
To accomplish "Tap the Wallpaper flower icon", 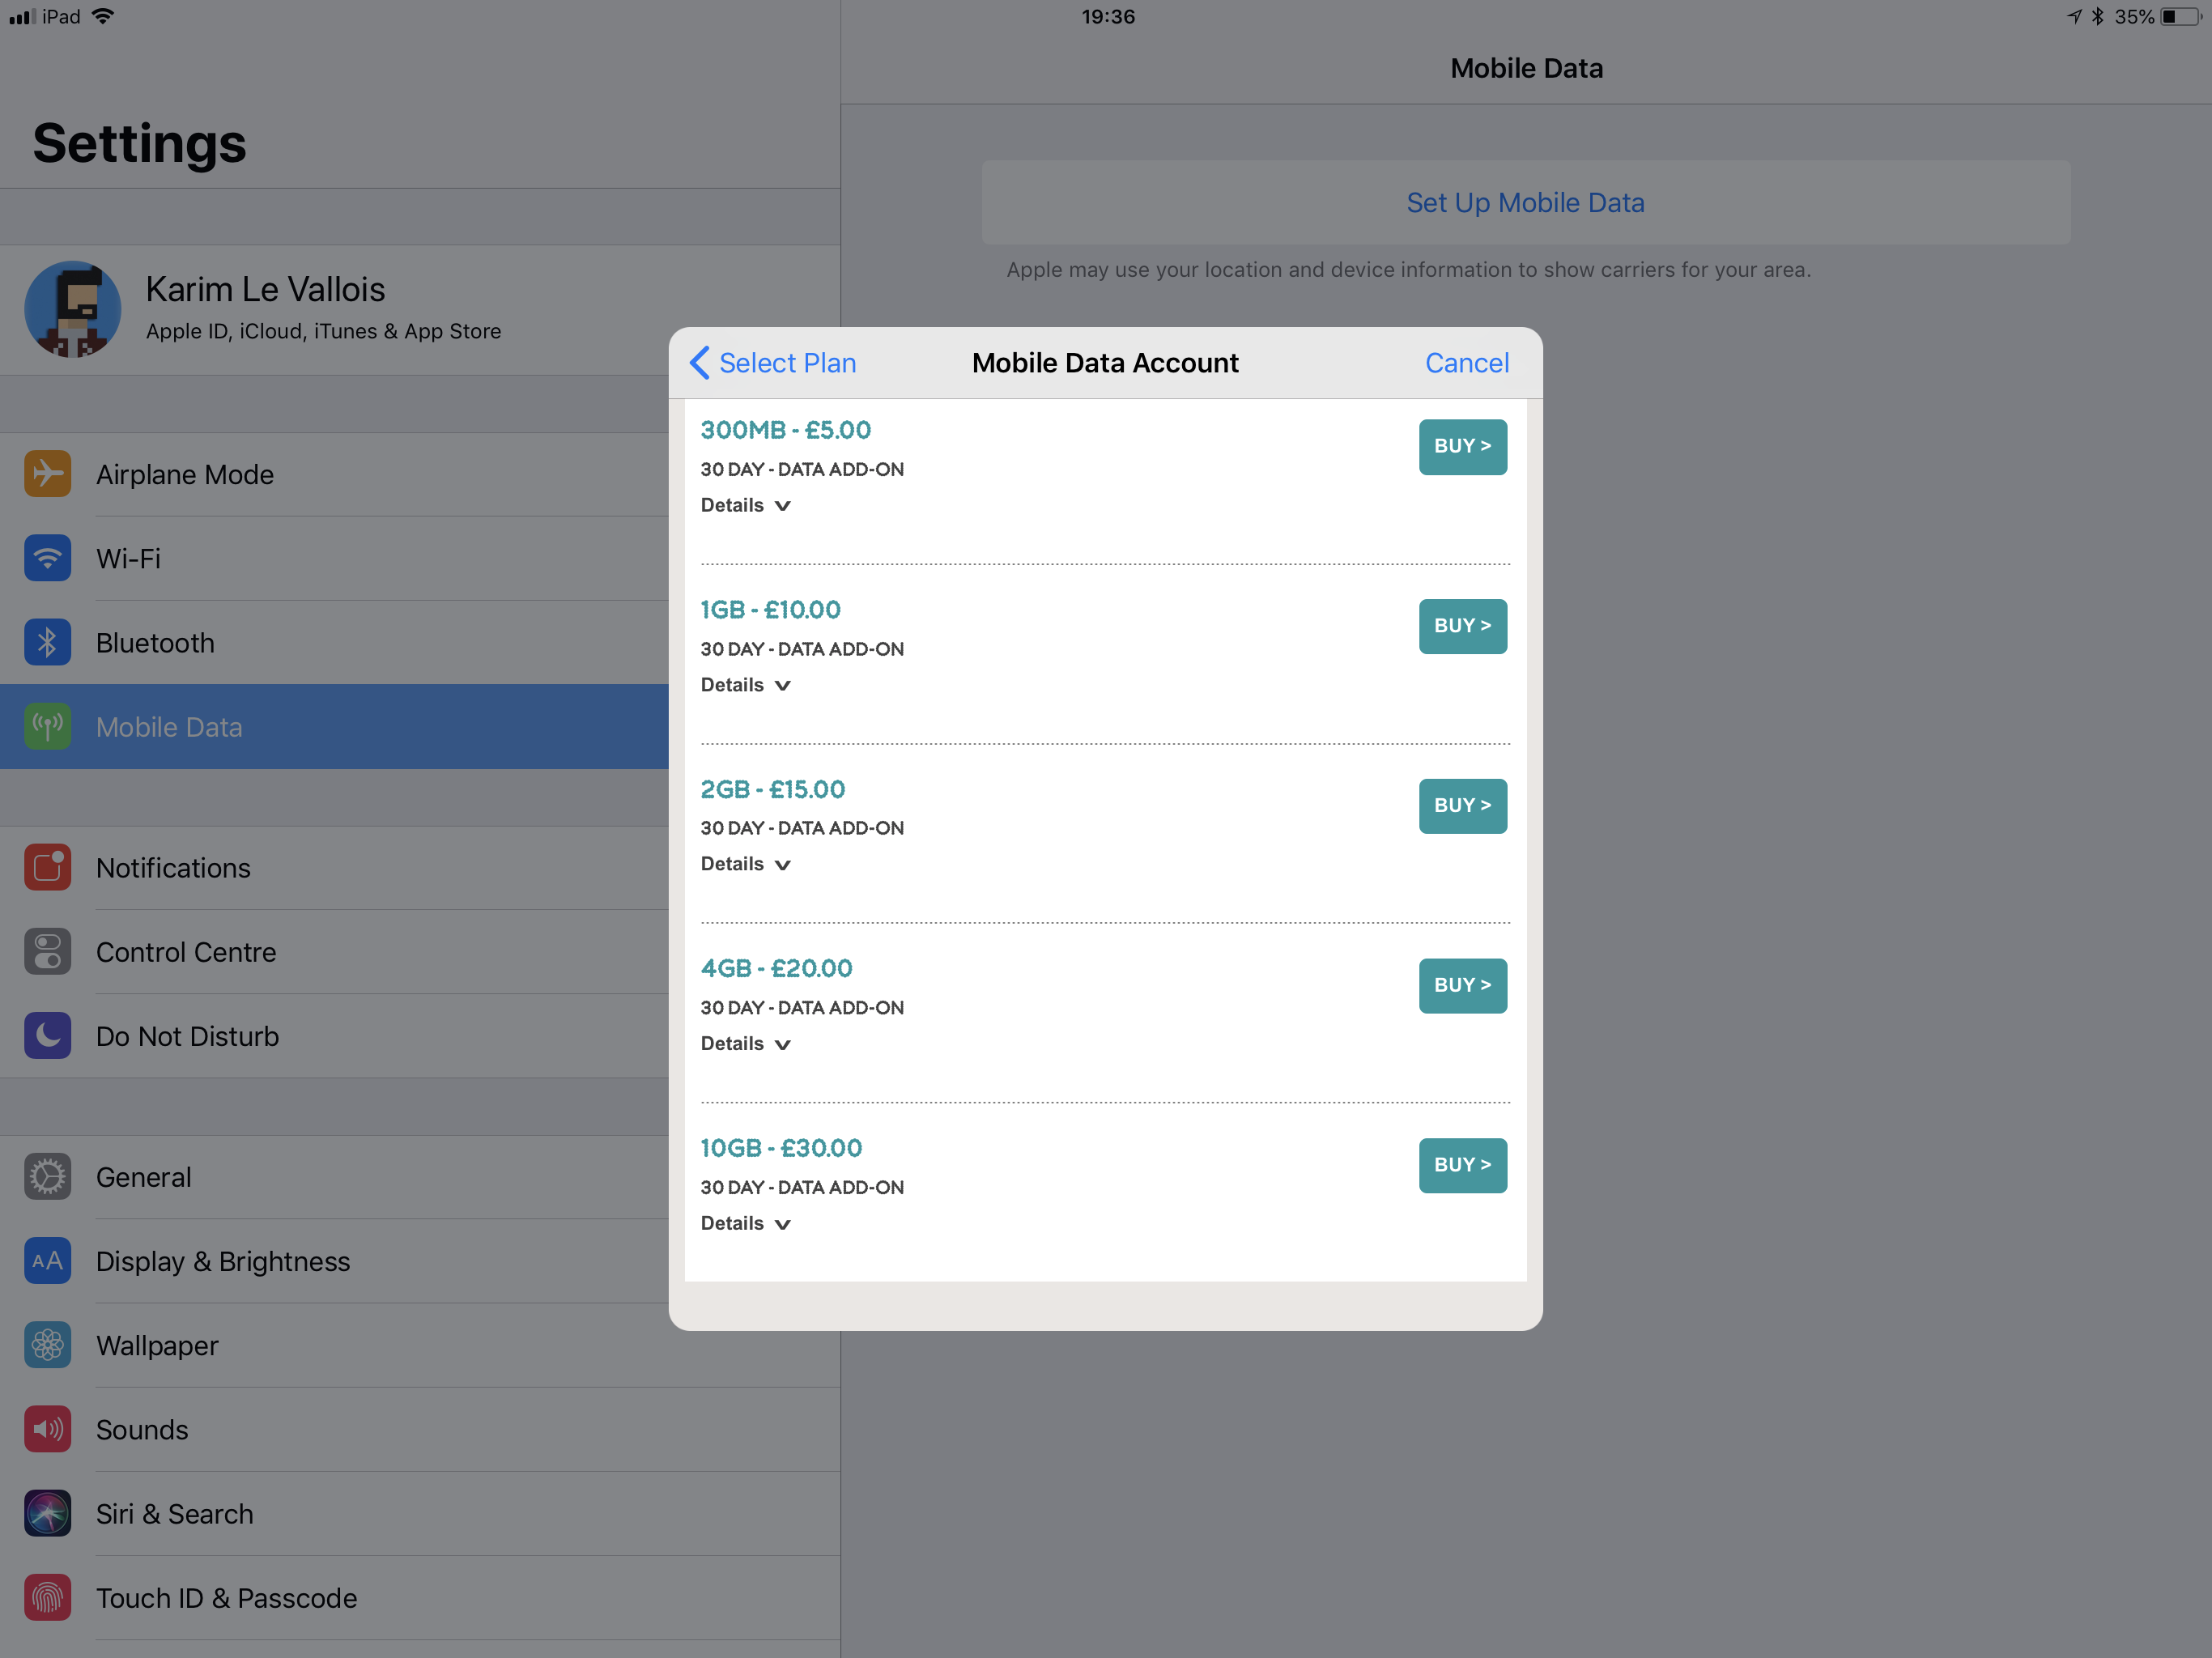I will (x=47, y=1345).
